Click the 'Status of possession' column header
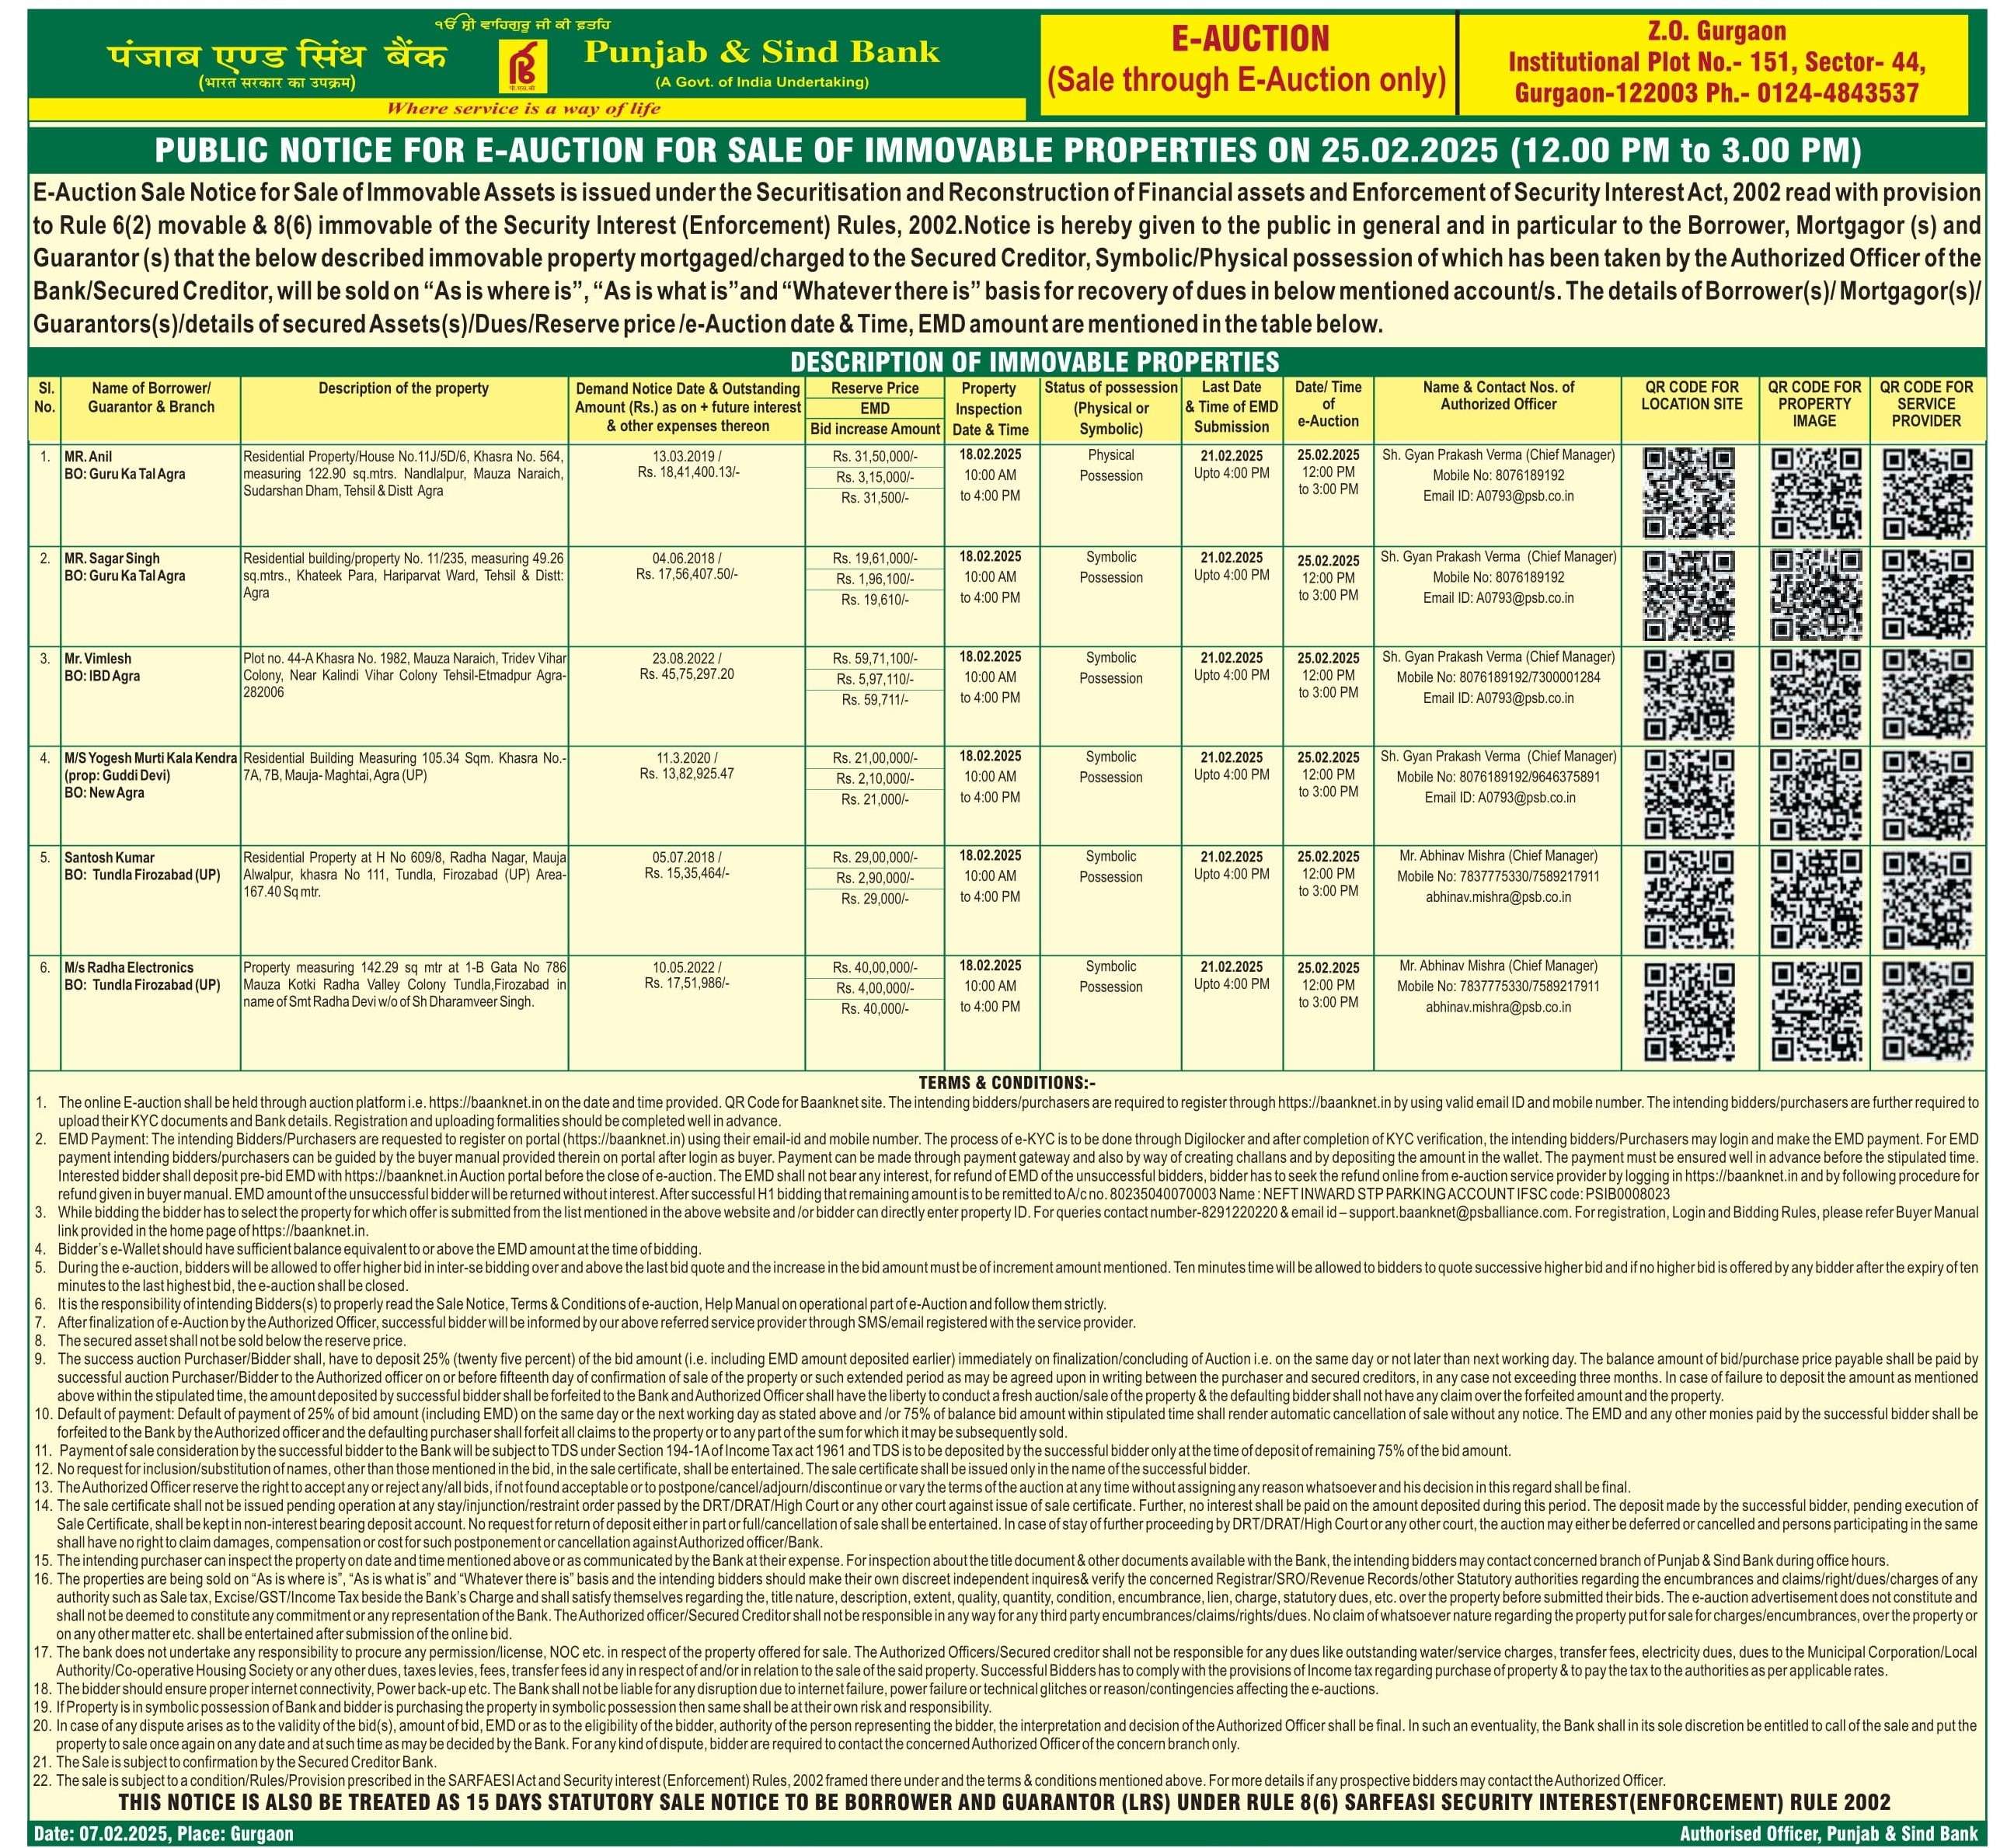The image size is (2007, 1848). pos(1111,408)
